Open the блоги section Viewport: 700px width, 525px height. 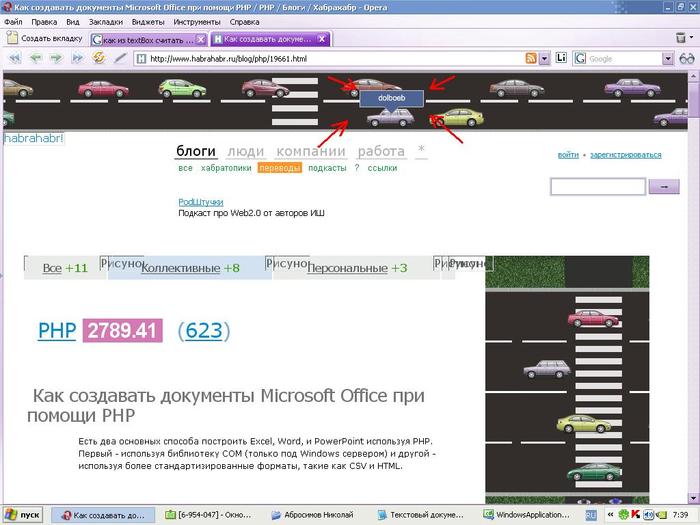click(196, 151)
